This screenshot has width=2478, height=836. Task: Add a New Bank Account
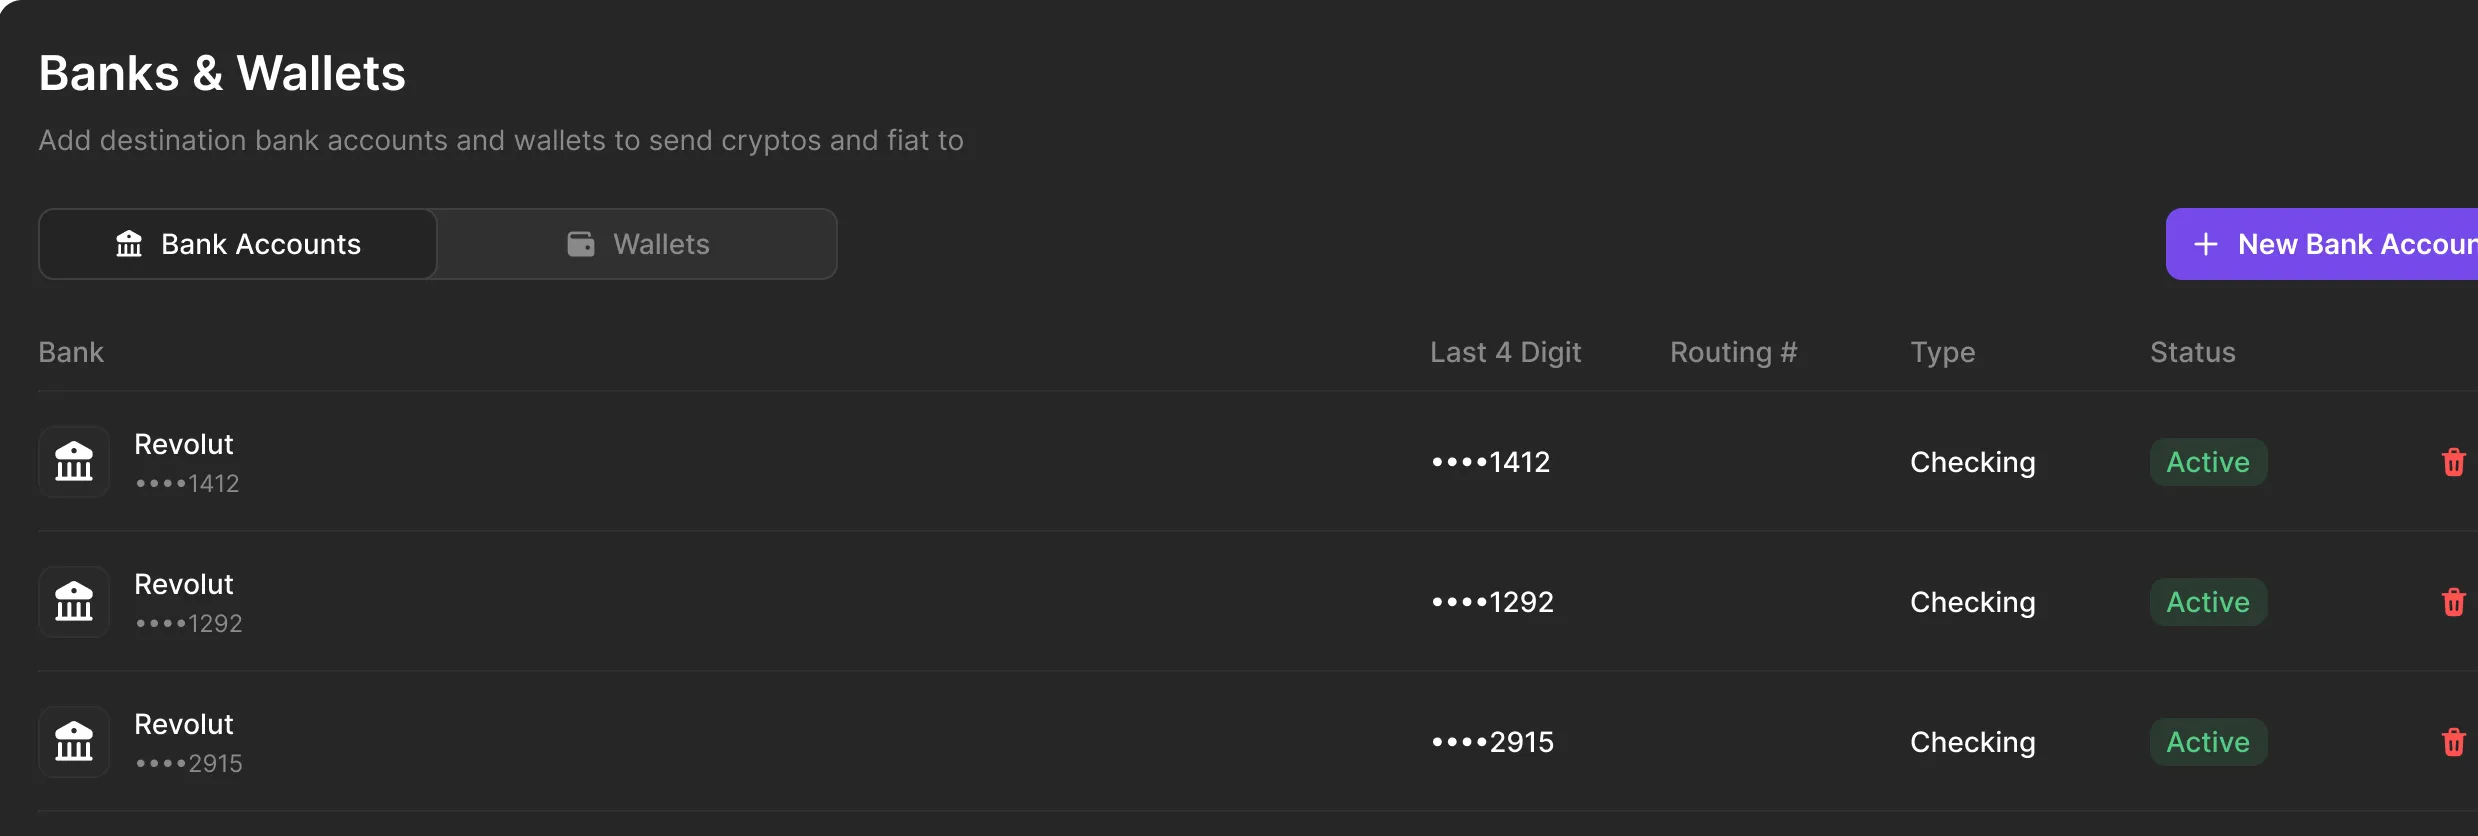pos(2340,244)
